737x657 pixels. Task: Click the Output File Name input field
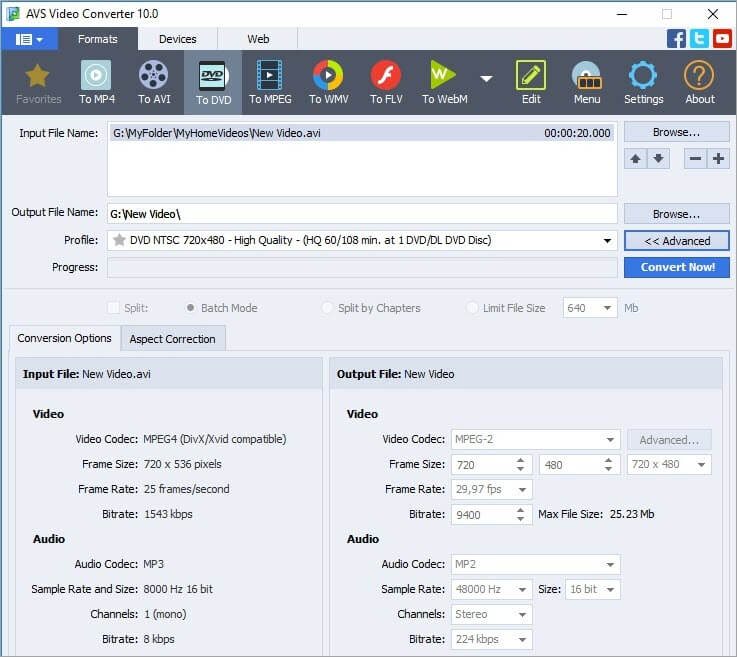[362, 214]
